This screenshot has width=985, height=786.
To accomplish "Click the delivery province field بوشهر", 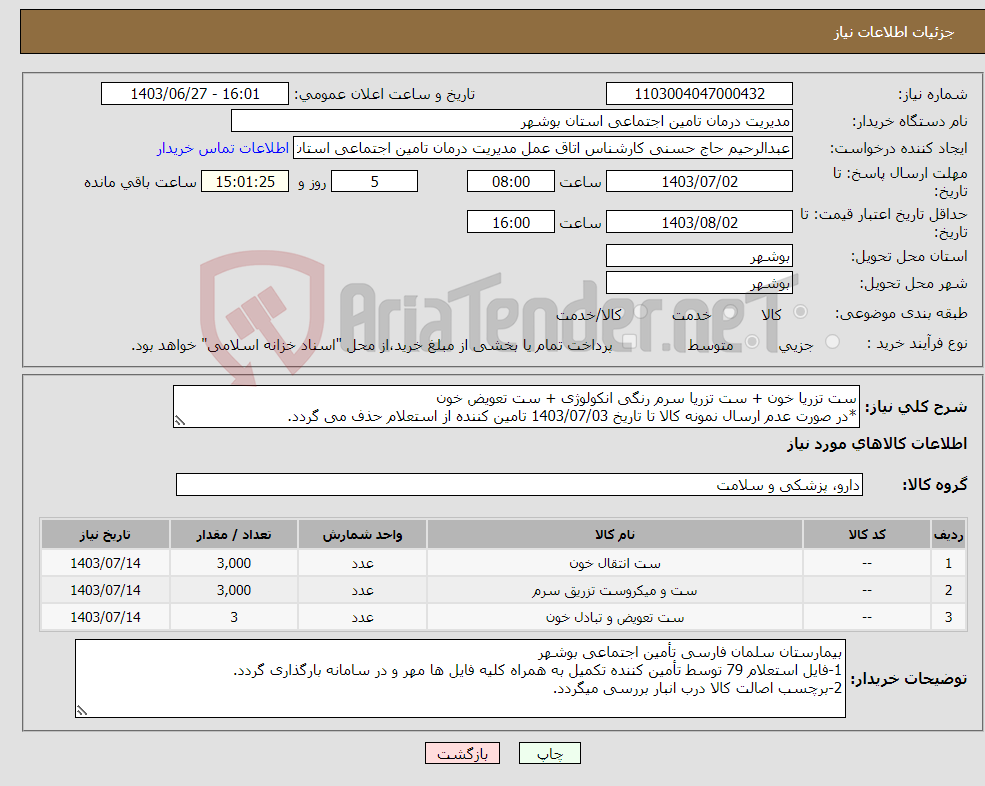I will pyautogui.click(x=699, y=256).
